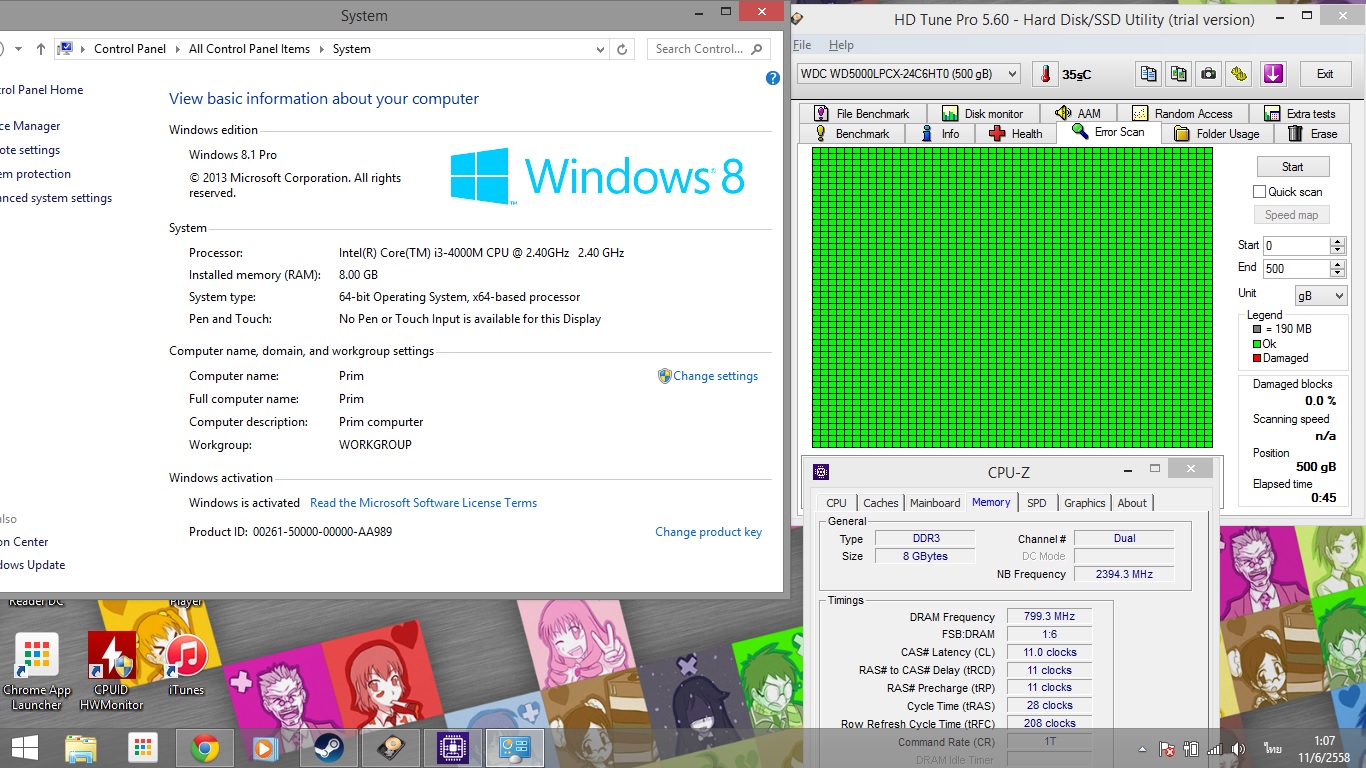1366x768 pixels.
Task: Open the Extra tests tab
Action: (x=1300, y=113)
